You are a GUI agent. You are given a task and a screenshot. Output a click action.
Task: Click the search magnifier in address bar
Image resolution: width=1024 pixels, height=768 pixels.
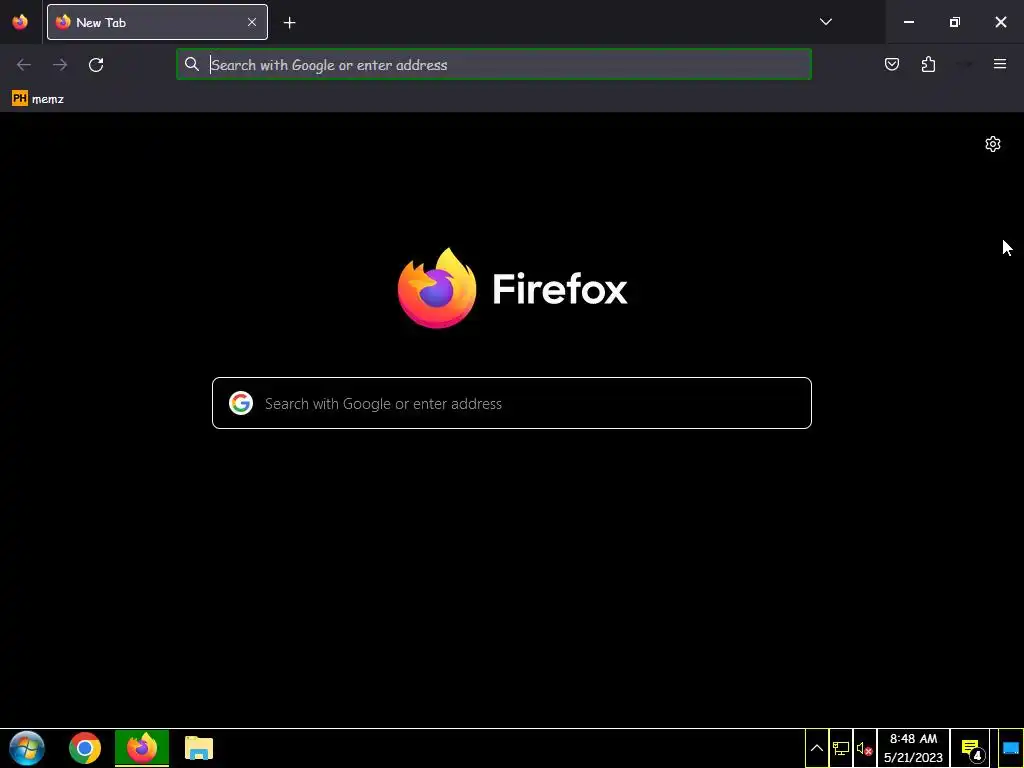pos(191,64)
